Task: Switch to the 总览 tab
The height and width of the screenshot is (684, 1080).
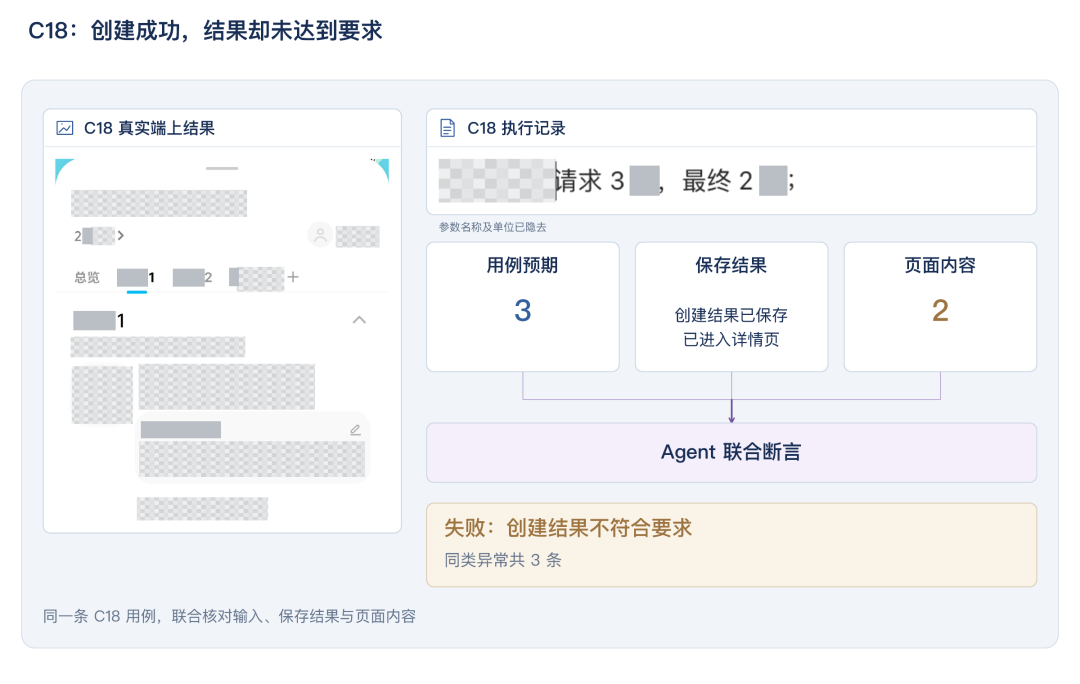Action: [x=87, y=278]
